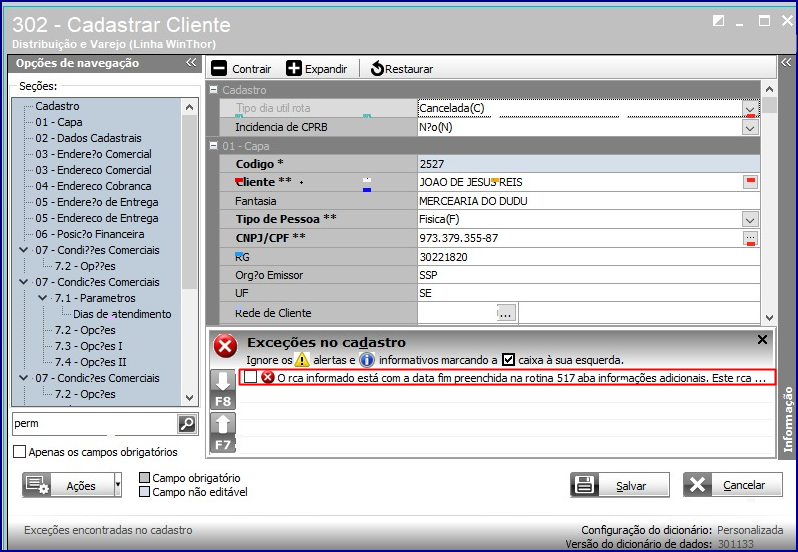The height and width of the screenshot is (552, 798).
Task: Enable Apenas os campos obrigatórios checkbox
Action: [x=19, y=452]
